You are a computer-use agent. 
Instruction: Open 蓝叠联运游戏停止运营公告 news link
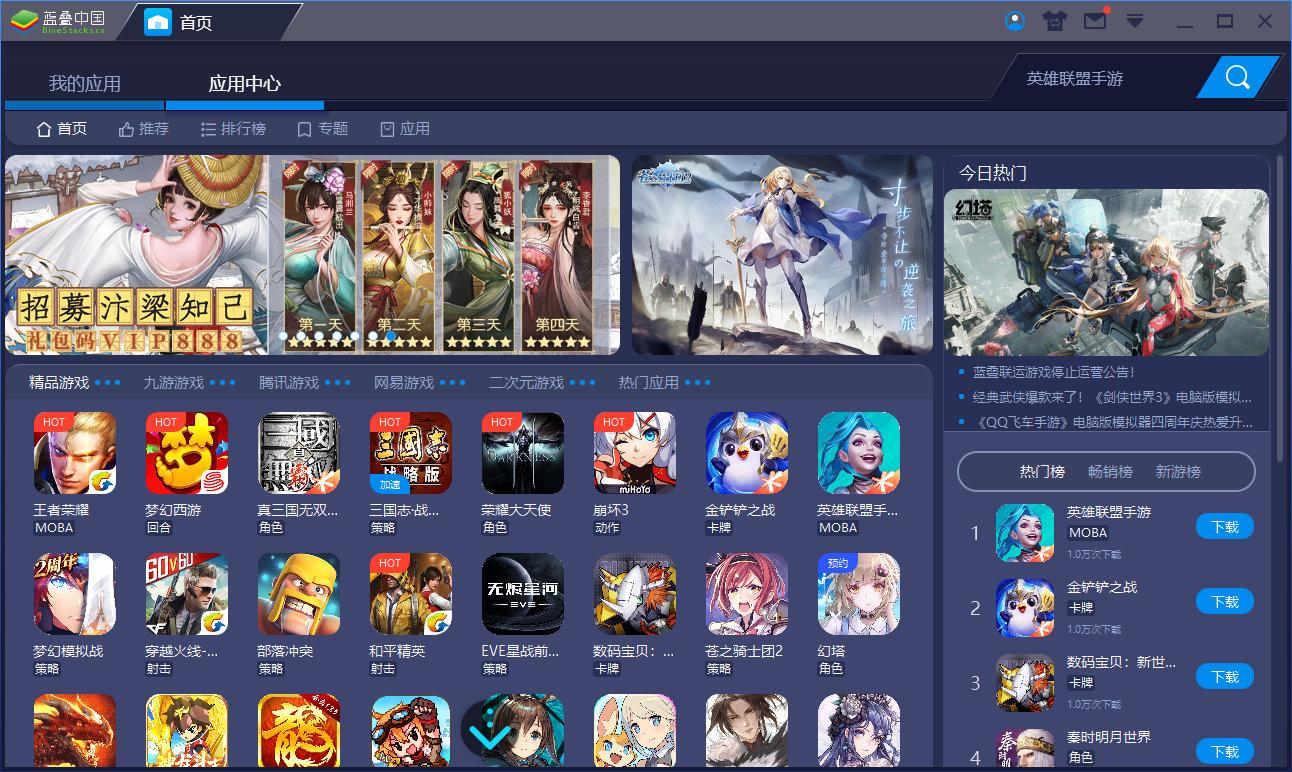tap(1053, 372)
